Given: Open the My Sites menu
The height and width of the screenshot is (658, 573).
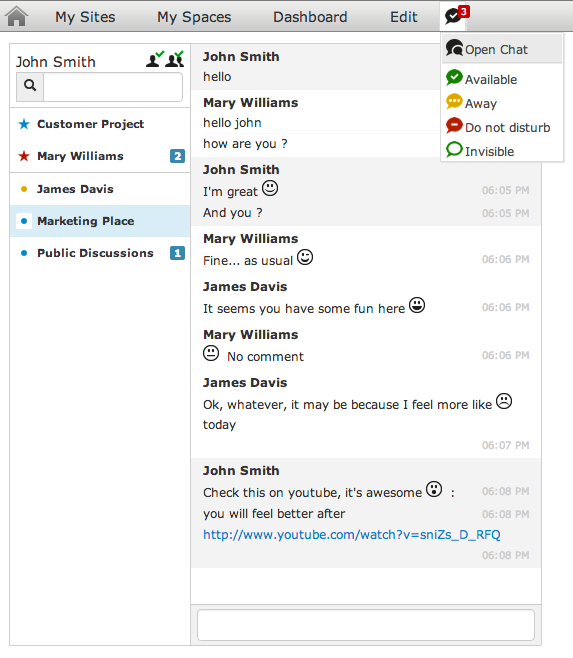Looking at the screenshot, I should 85,17.
